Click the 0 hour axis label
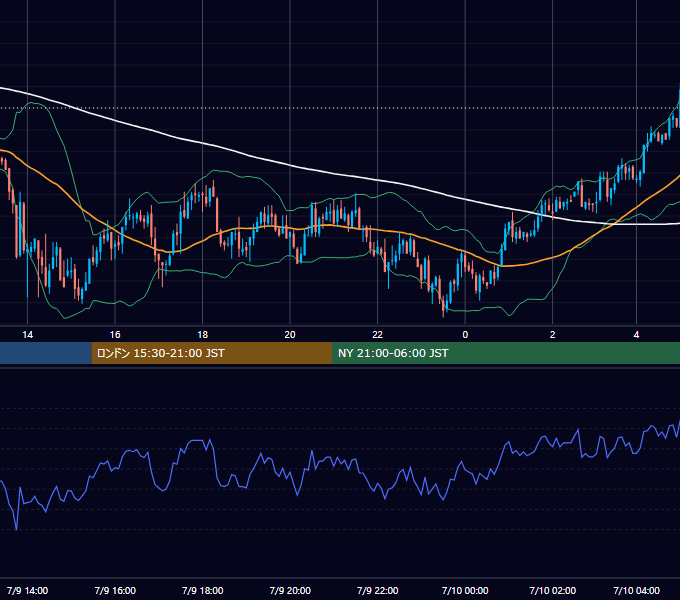680x600 pixels. click(x=465, y=335)
